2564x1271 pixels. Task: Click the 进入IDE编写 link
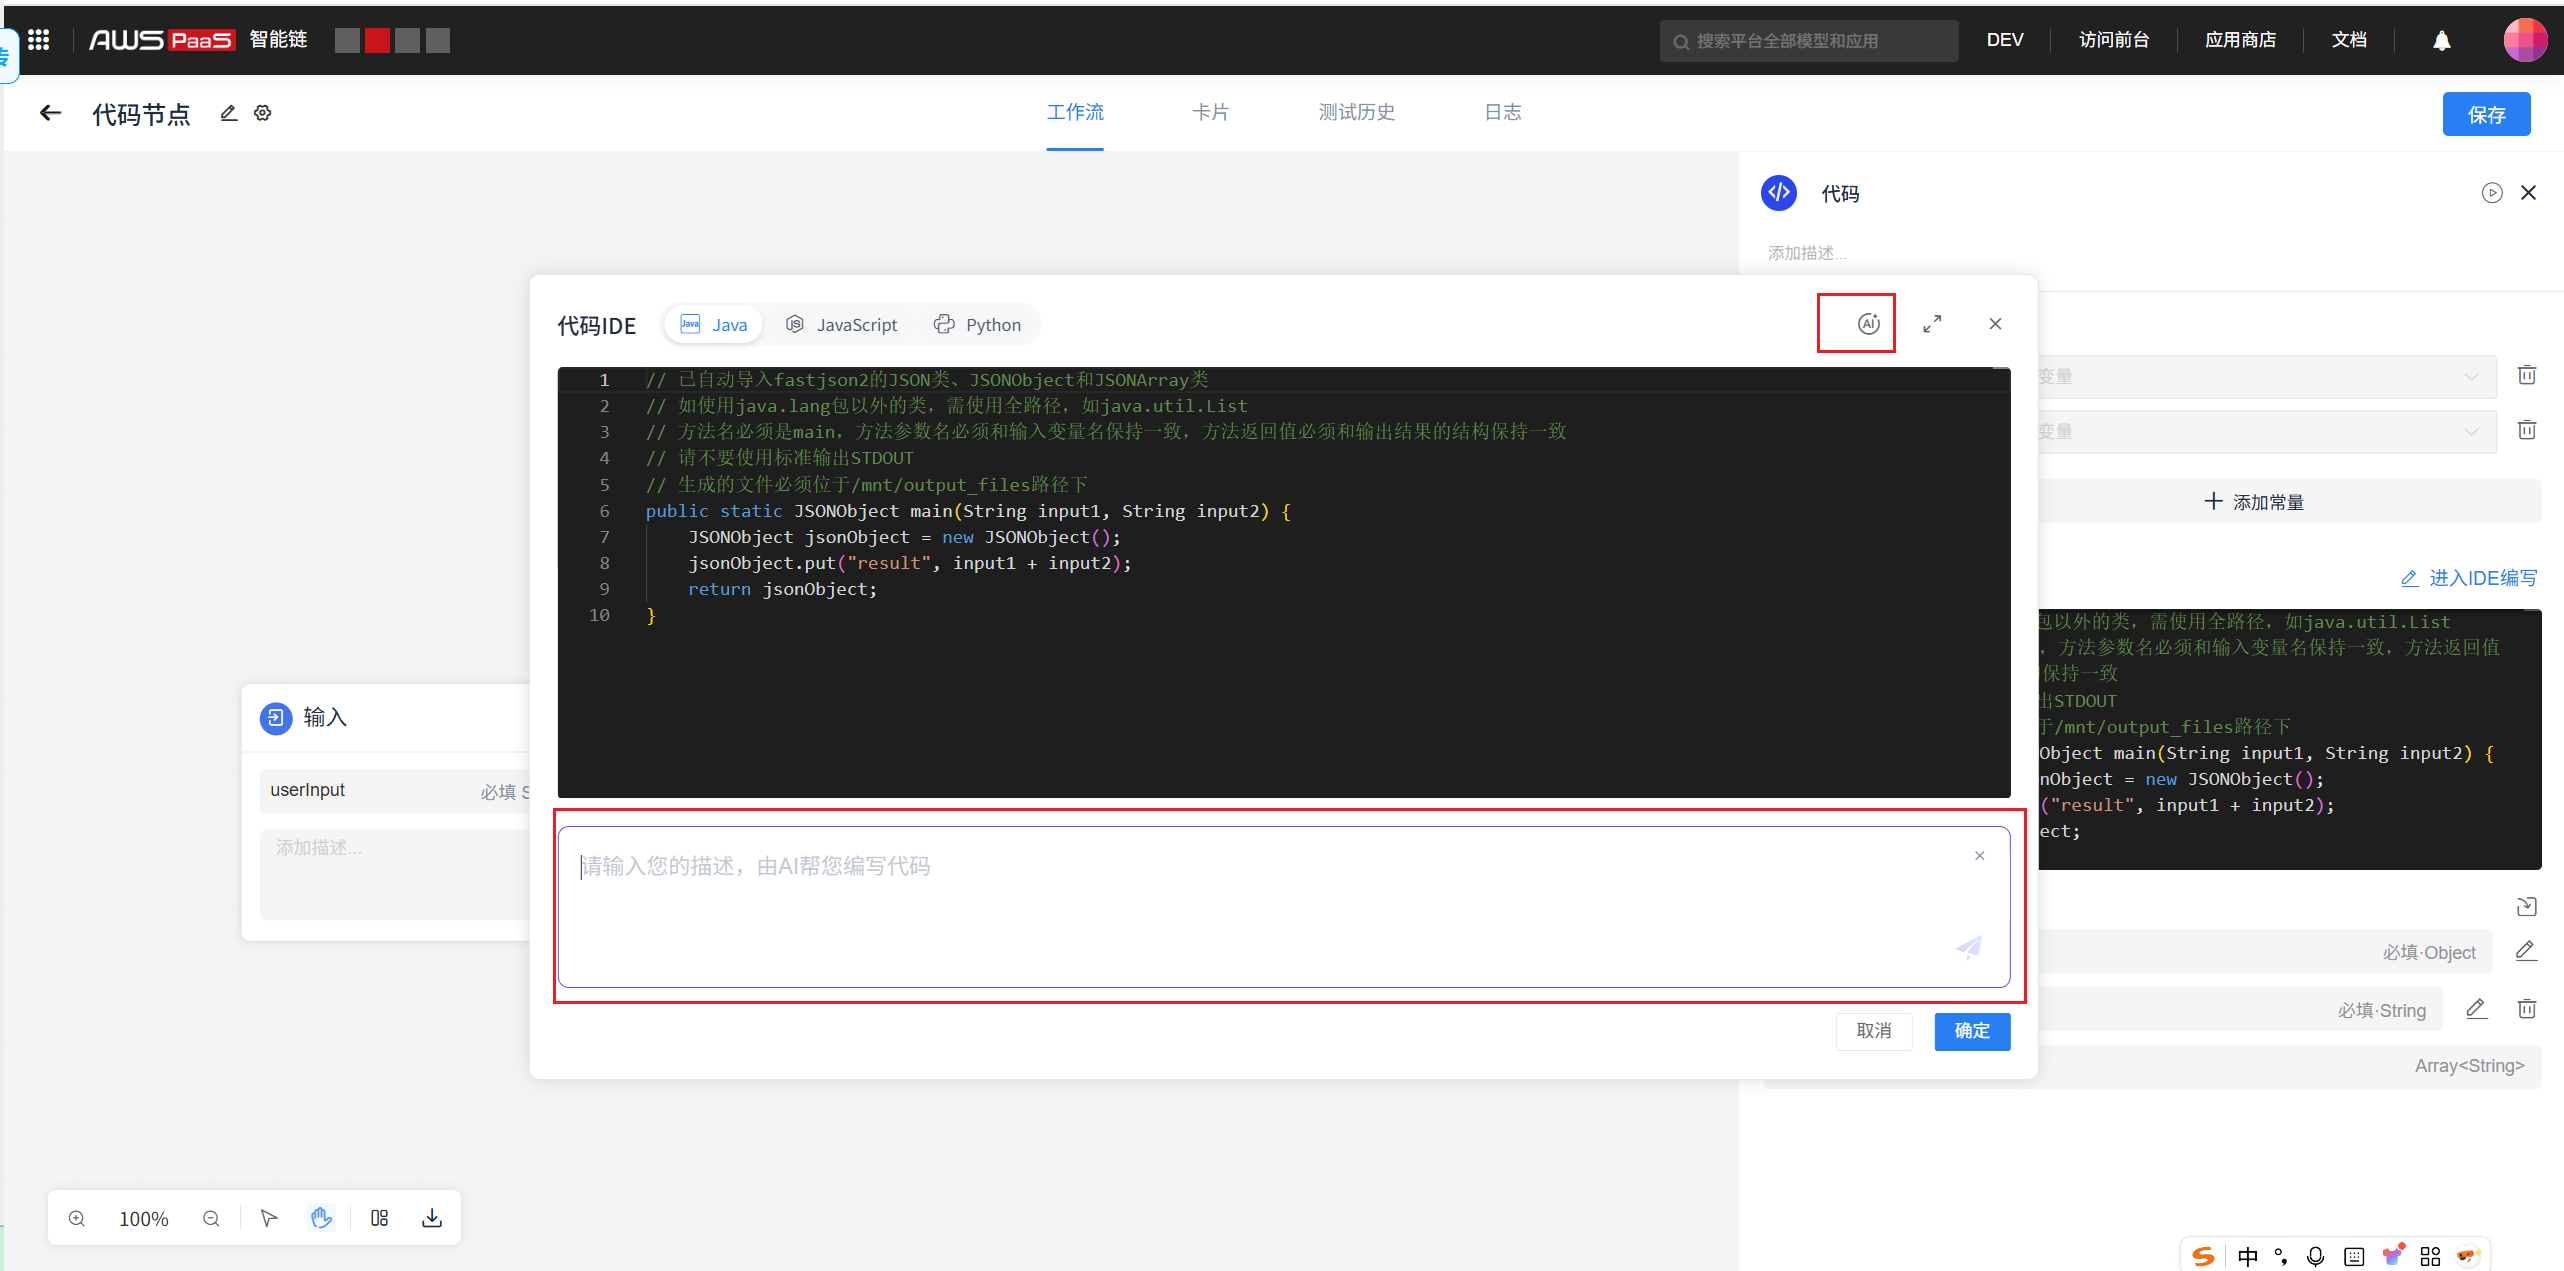(2470, 578)
